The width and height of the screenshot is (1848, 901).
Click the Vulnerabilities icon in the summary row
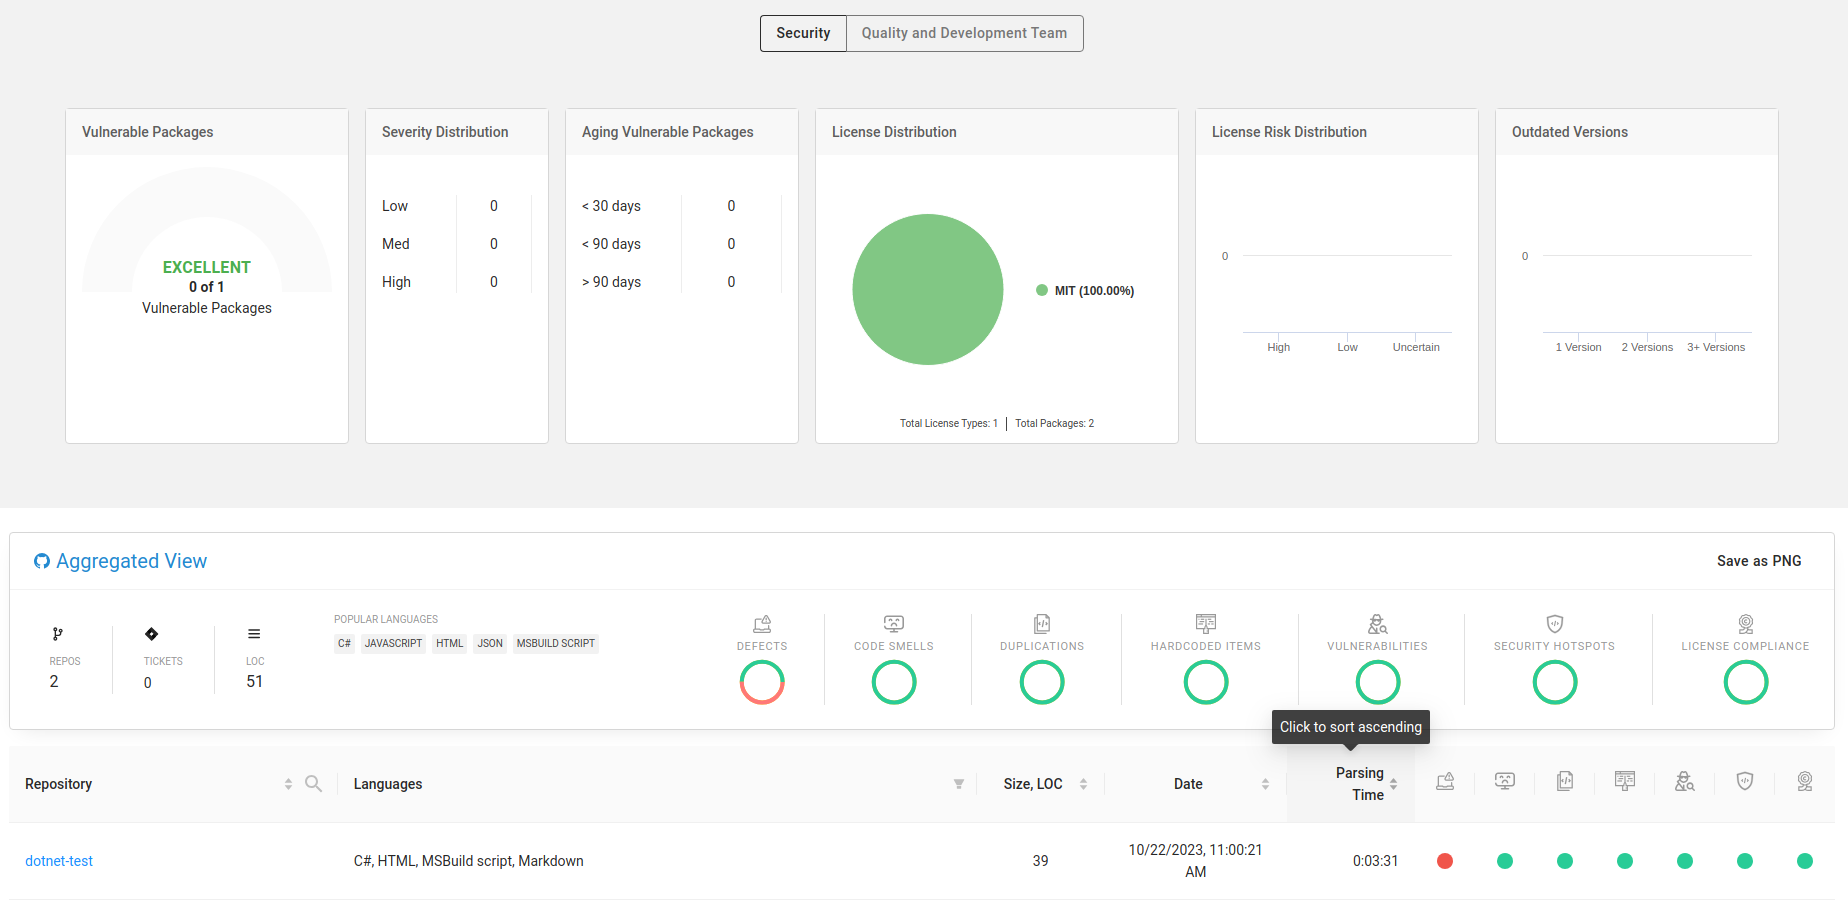pos(1378,624)
